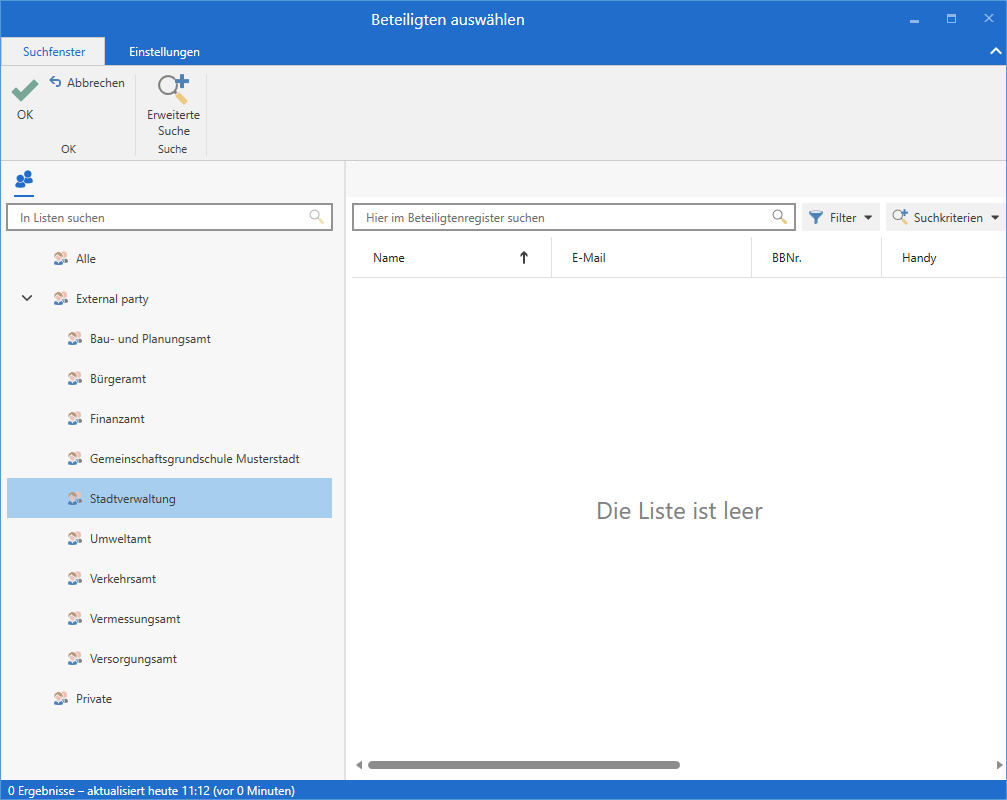Image resolution: width=1007 pixels, height=800 pixels.
Task: Open Erweiterte Suche advanced search
Action: [x=173, y=106]
